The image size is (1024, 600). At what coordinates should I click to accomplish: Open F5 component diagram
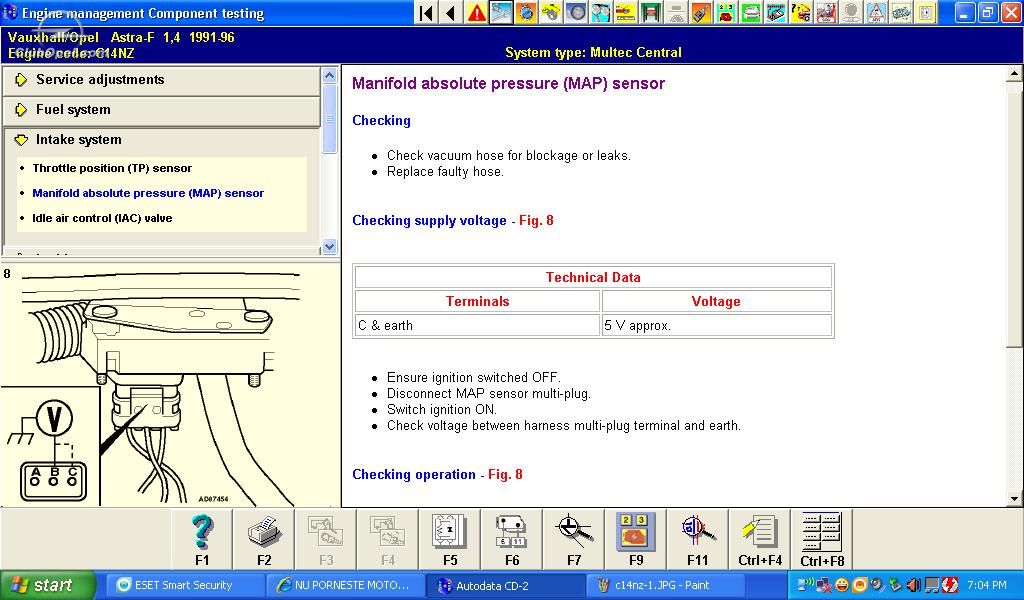450,539
